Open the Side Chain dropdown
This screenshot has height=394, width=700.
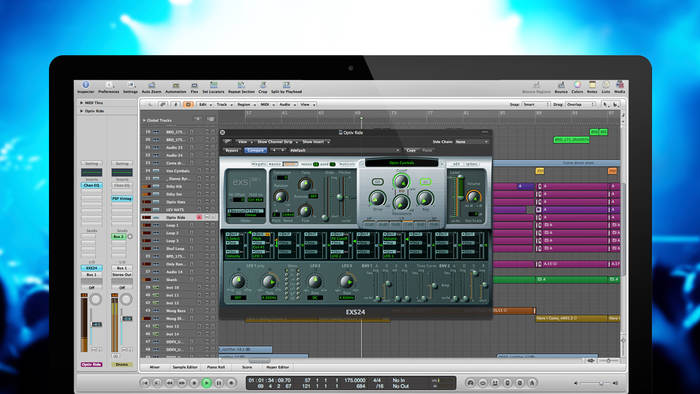(471, 141)
